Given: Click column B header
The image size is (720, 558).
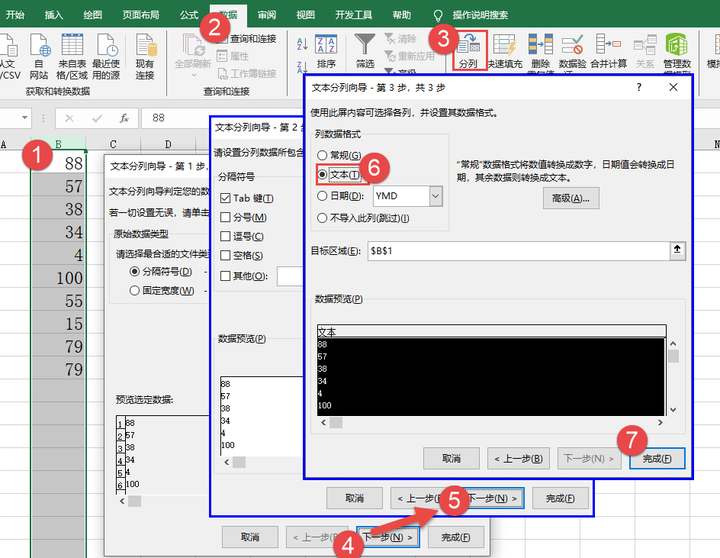Looking at the screenshot, I should (x=58, y=144).
